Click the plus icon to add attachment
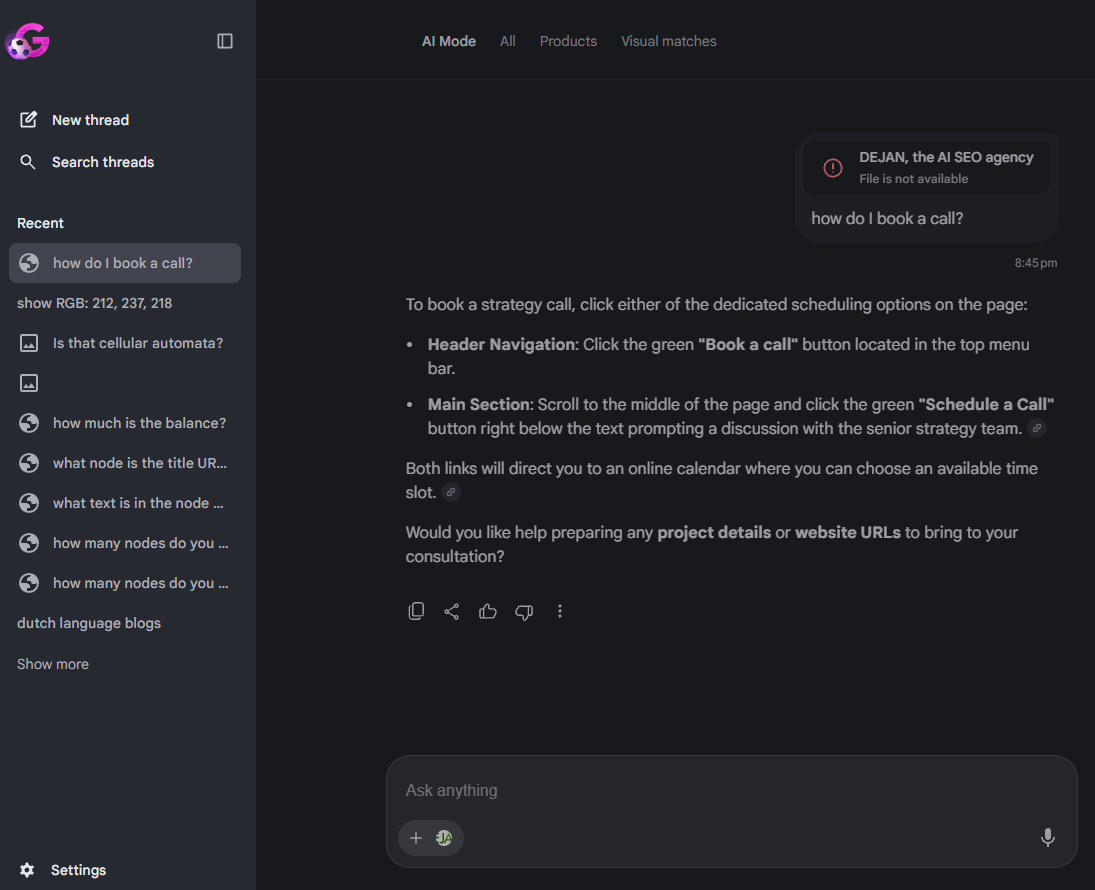 click(x=416, y=838)
